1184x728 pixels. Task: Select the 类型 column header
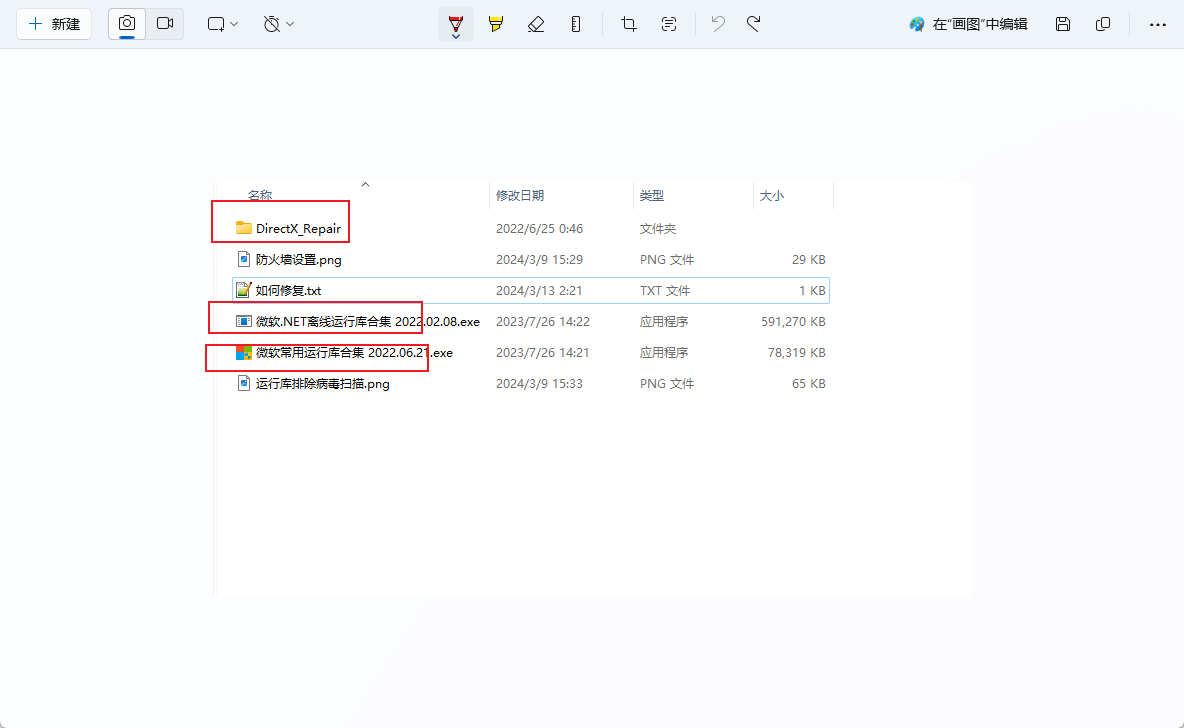pos(652,196)
